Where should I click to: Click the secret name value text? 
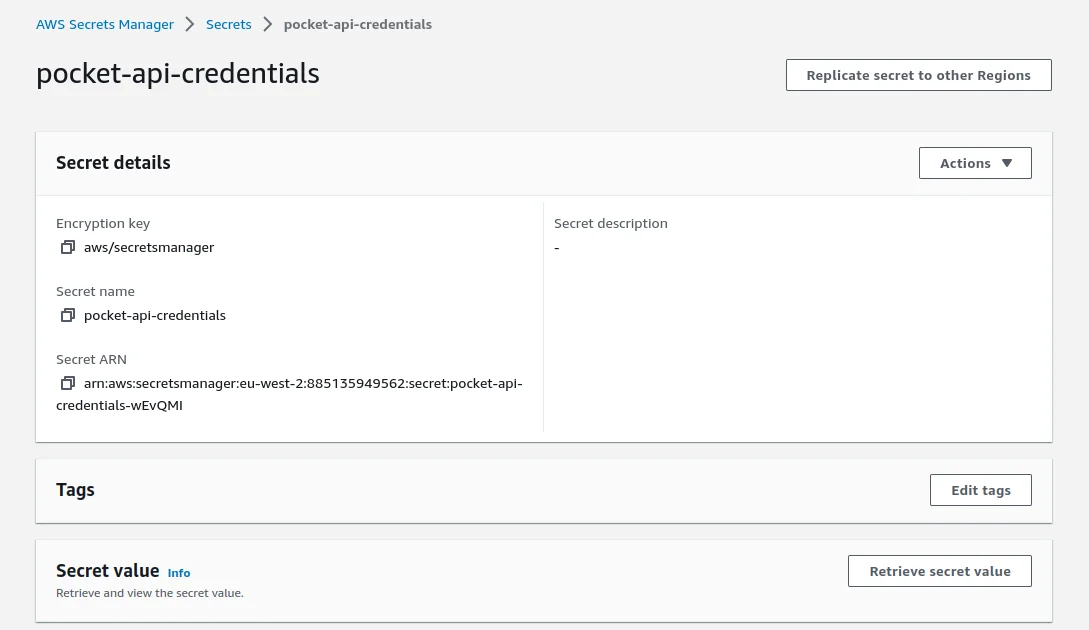coord(155,315)
